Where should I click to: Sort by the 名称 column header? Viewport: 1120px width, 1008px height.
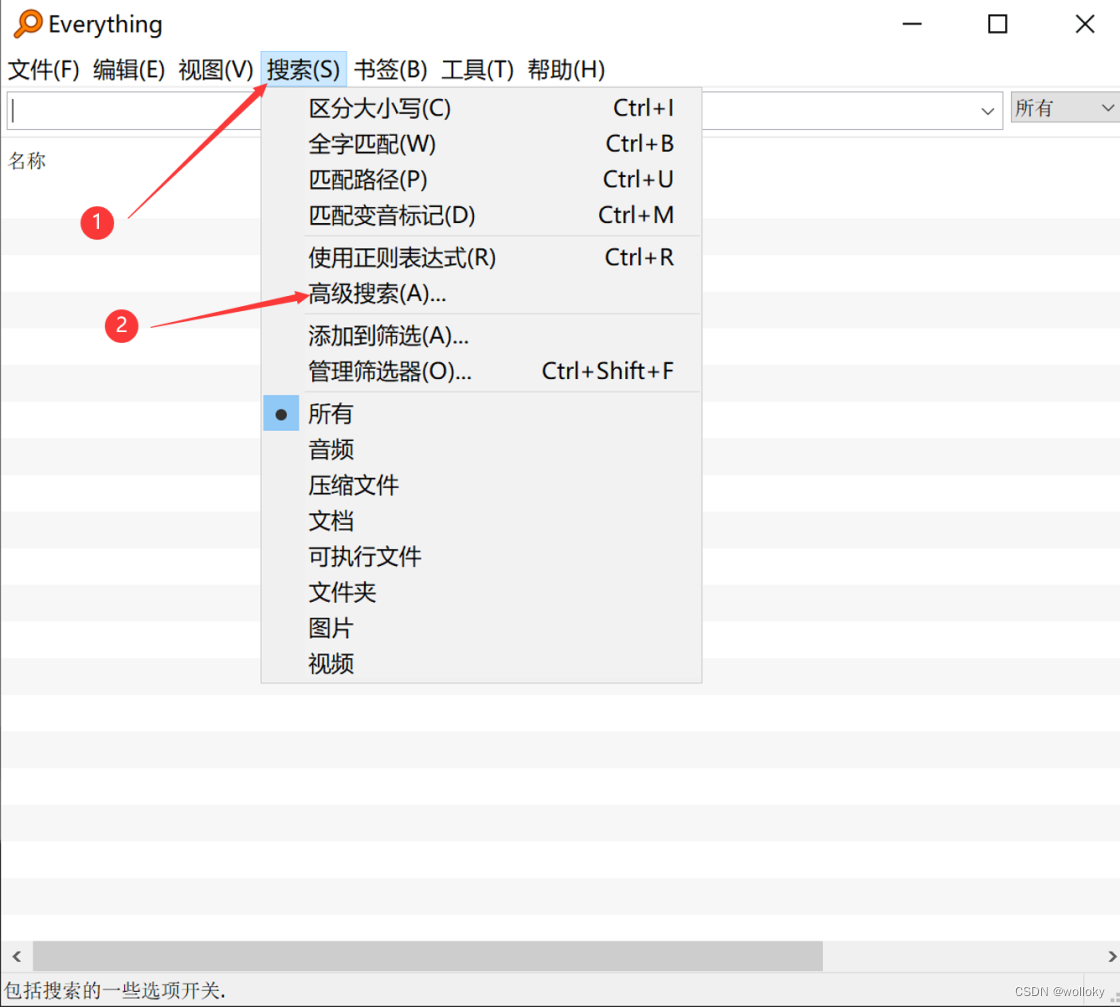[27, 161]
